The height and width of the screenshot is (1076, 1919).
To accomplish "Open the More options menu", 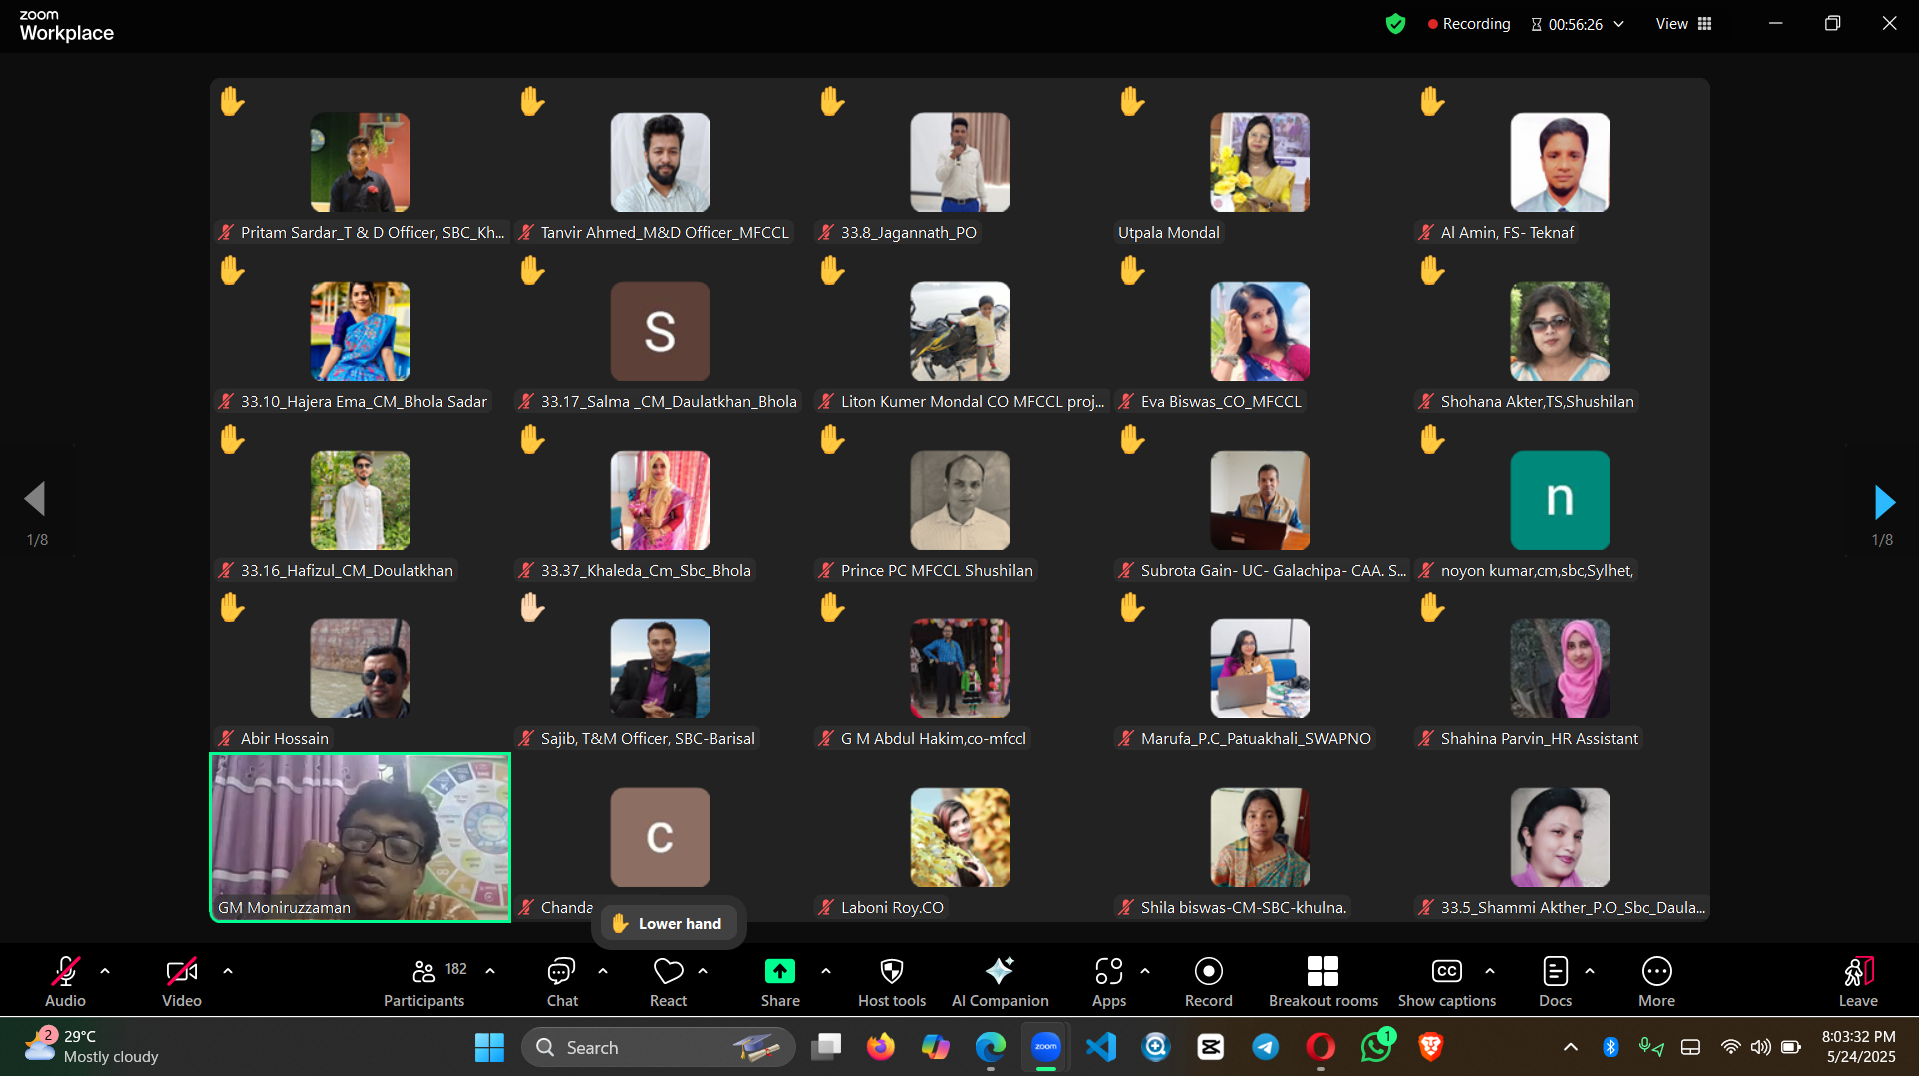I will coord(1656,981).
